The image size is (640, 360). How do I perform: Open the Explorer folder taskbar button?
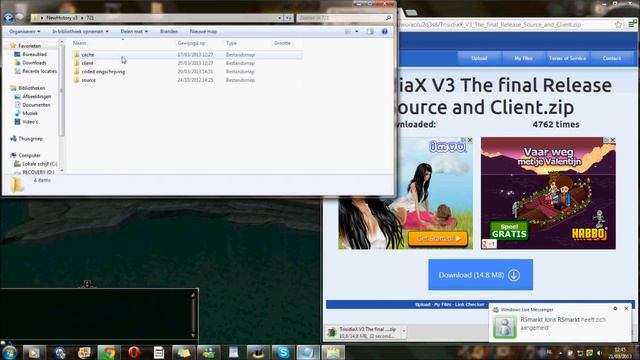[333, 352]
